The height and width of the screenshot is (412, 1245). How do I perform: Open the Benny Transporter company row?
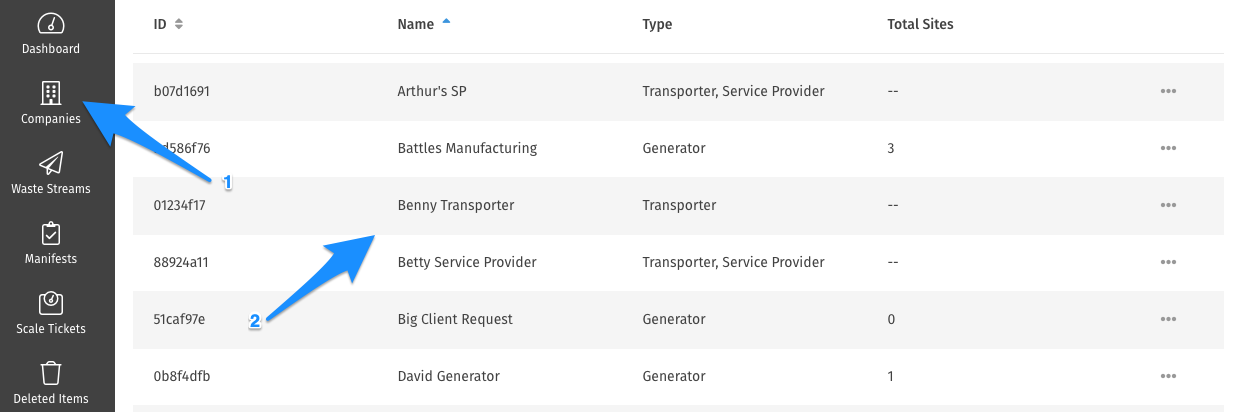(678, 205)
